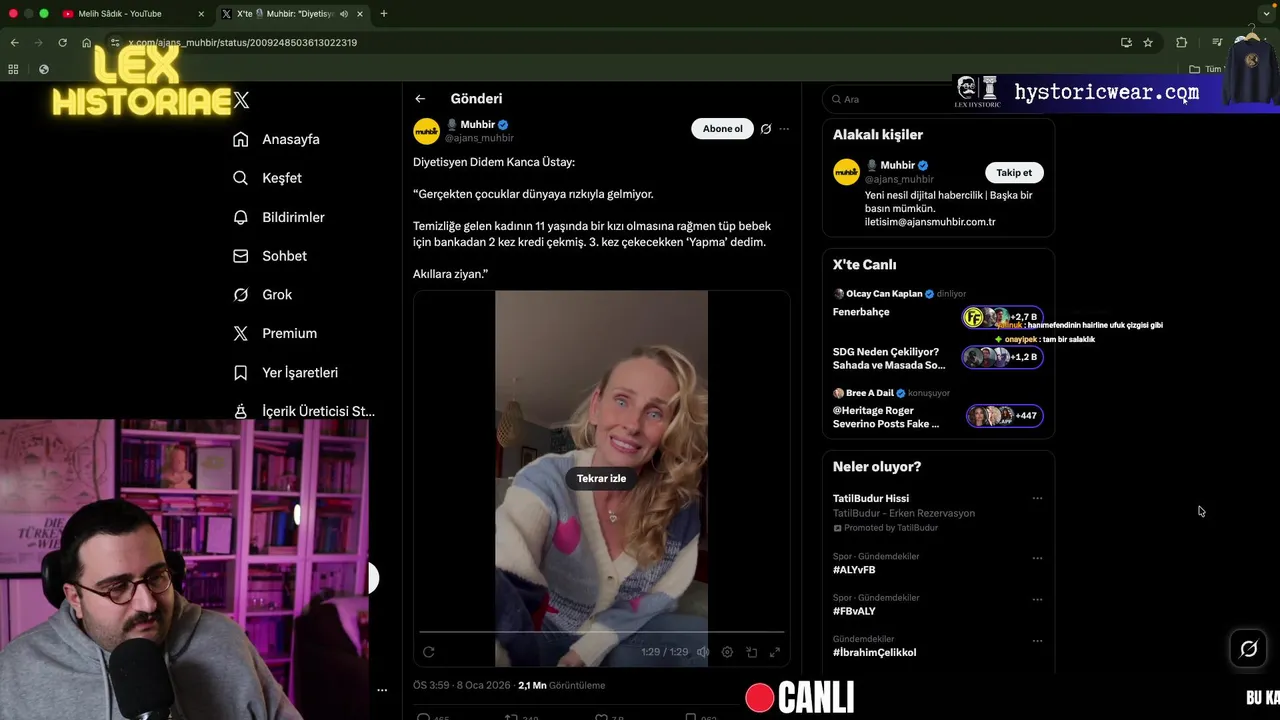The image size is (1280, 720).
Task: Click the install app icon in address bar
Action: [1126, 43]
